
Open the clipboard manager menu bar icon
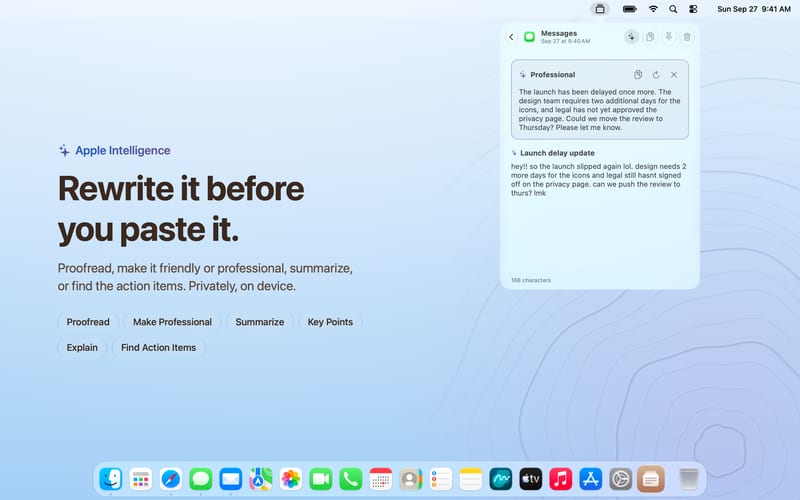[600, 9]
